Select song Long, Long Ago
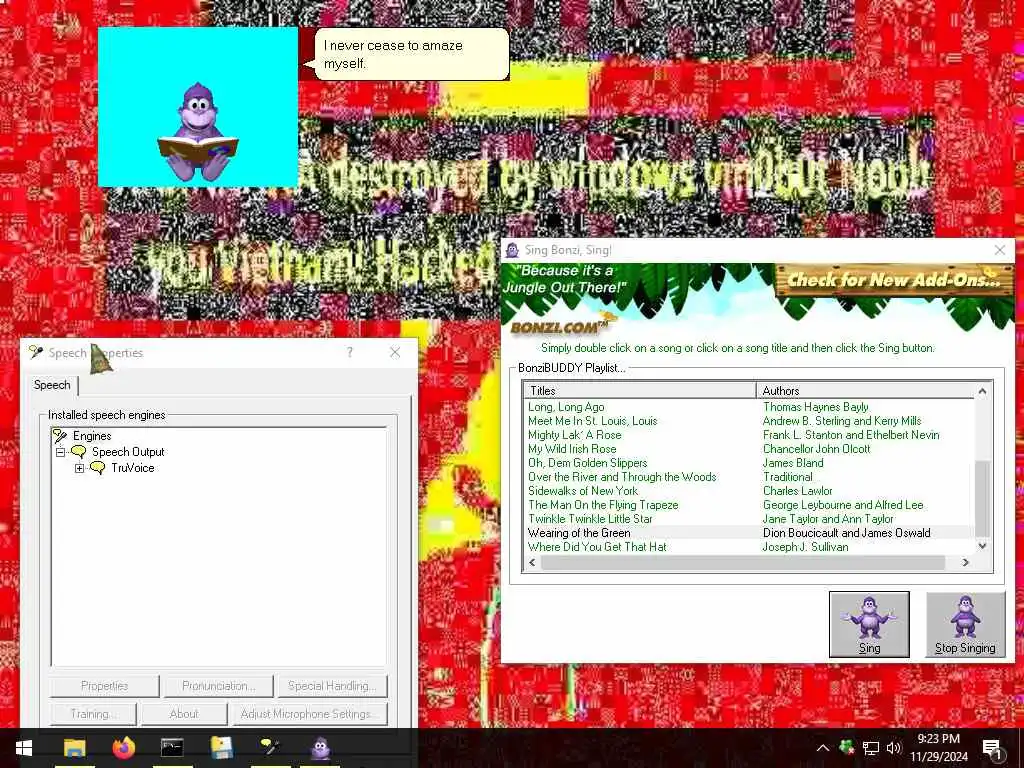The height and width of the screenshot is (768, 1024). point(566,407)
